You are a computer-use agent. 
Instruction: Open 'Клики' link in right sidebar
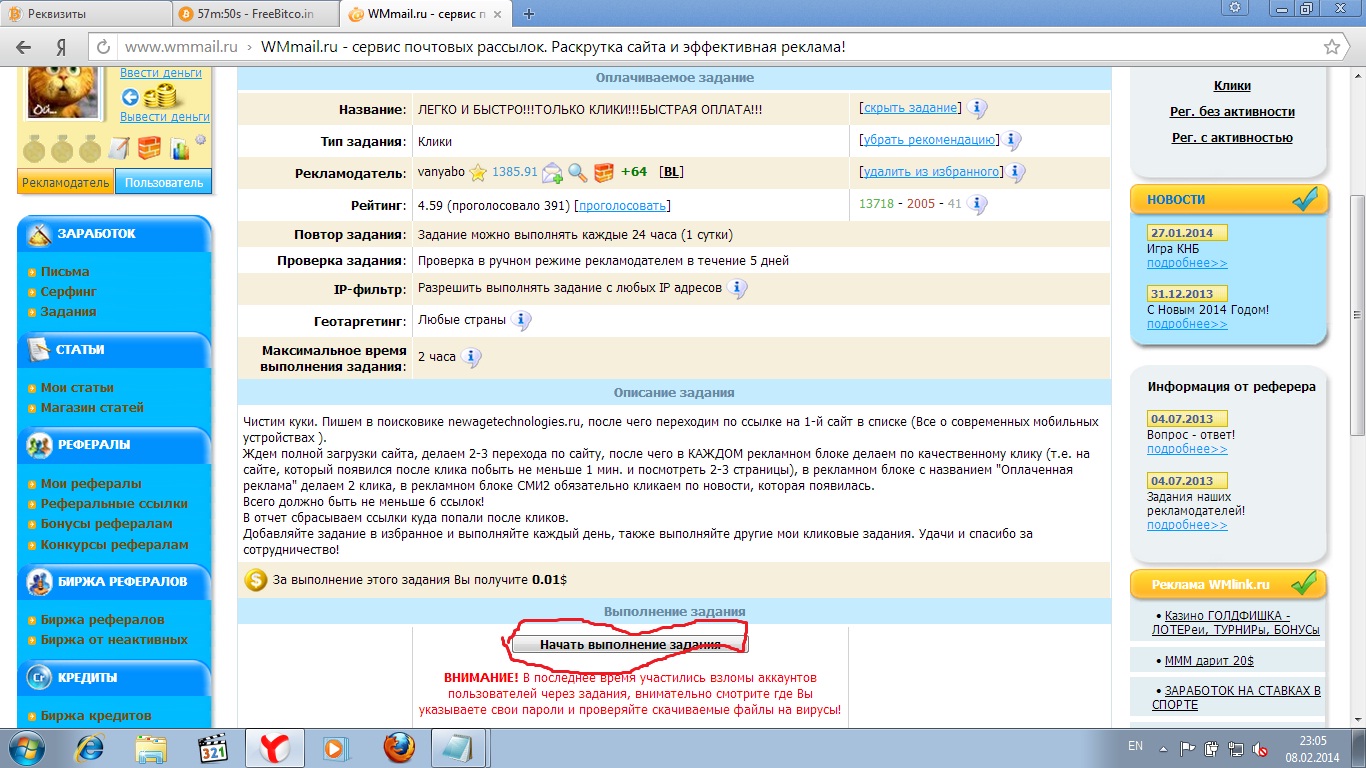(x=1232, y=86)
